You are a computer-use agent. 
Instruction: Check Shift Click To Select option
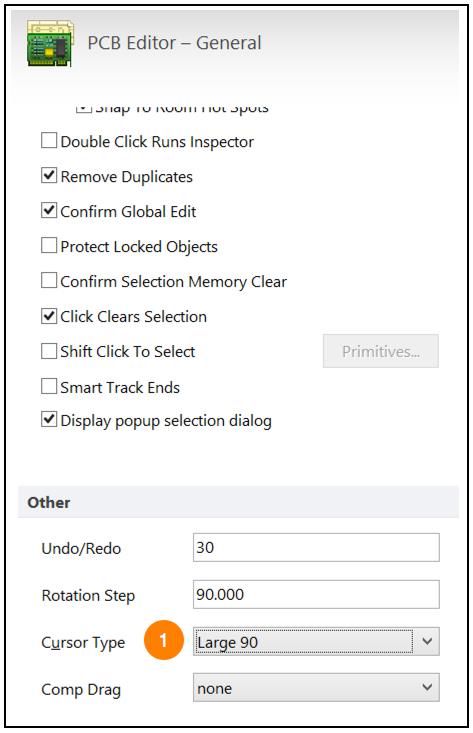pyautogui.click(x=49, y=351)
